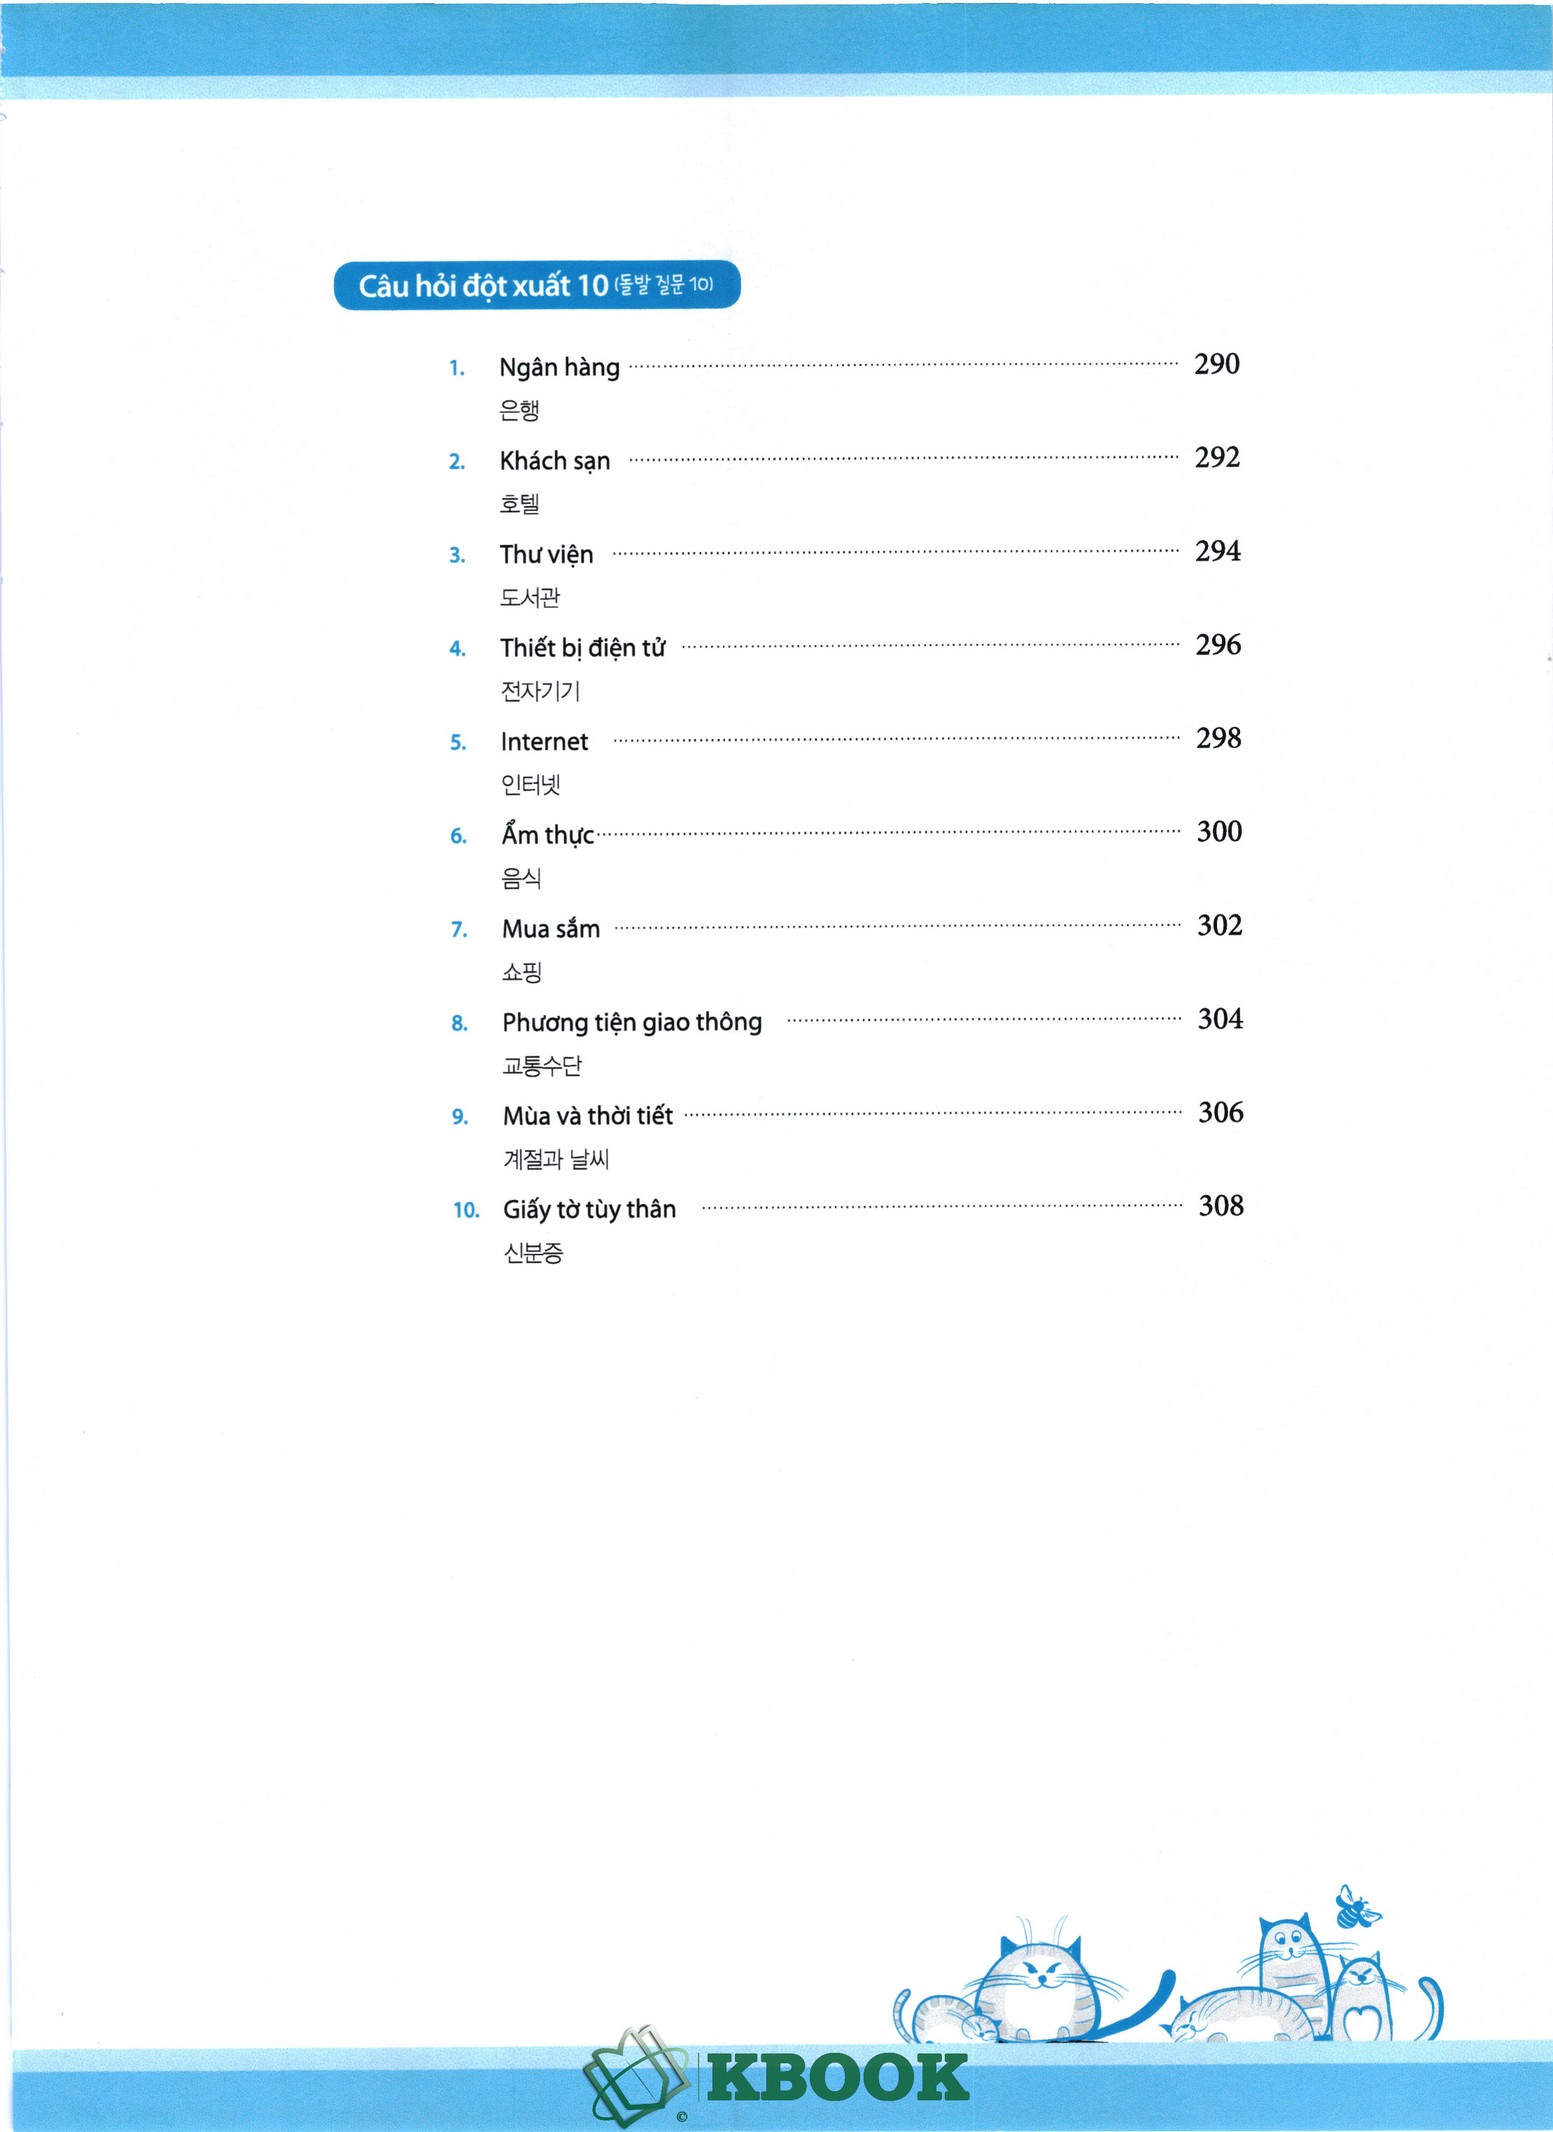Click page number 290

coord(1216,364)
